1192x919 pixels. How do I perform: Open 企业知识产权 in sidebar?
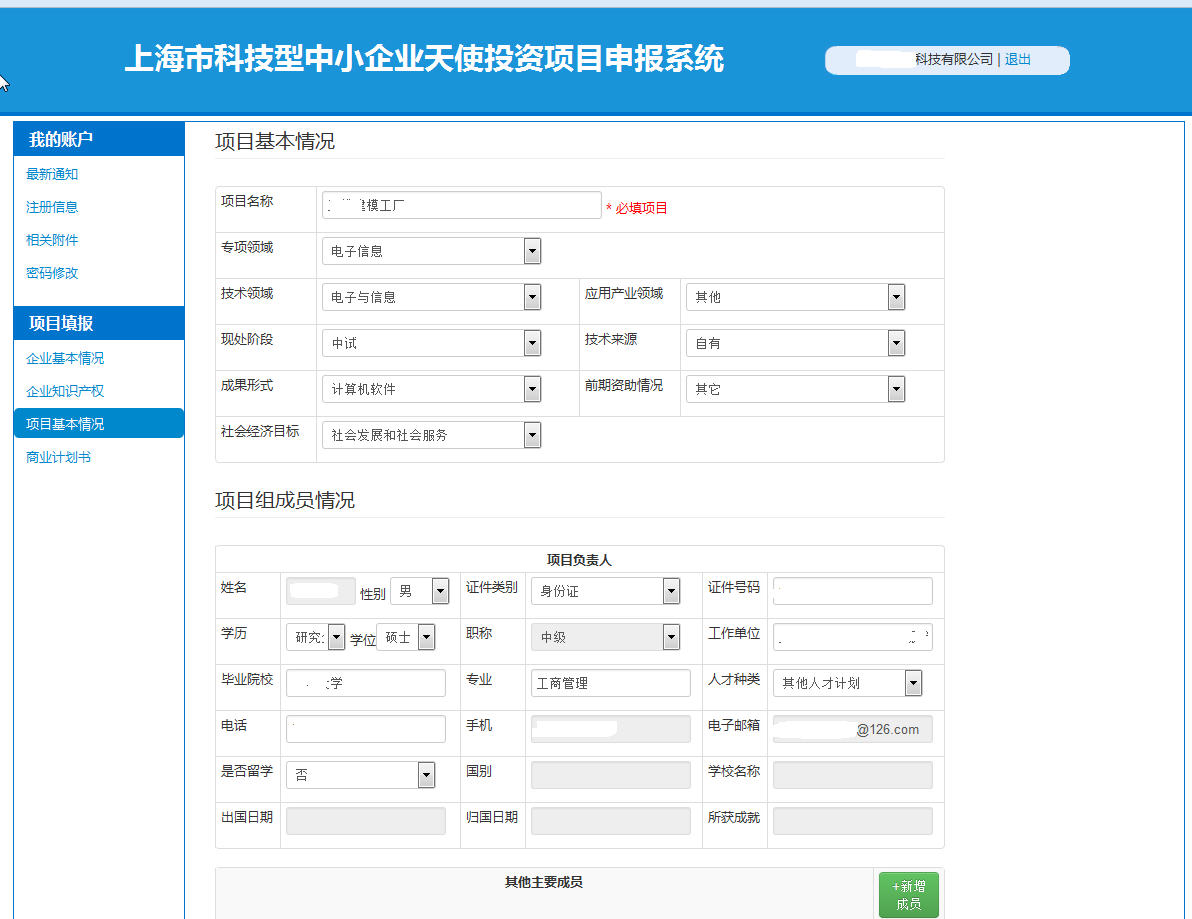point(65,391)
